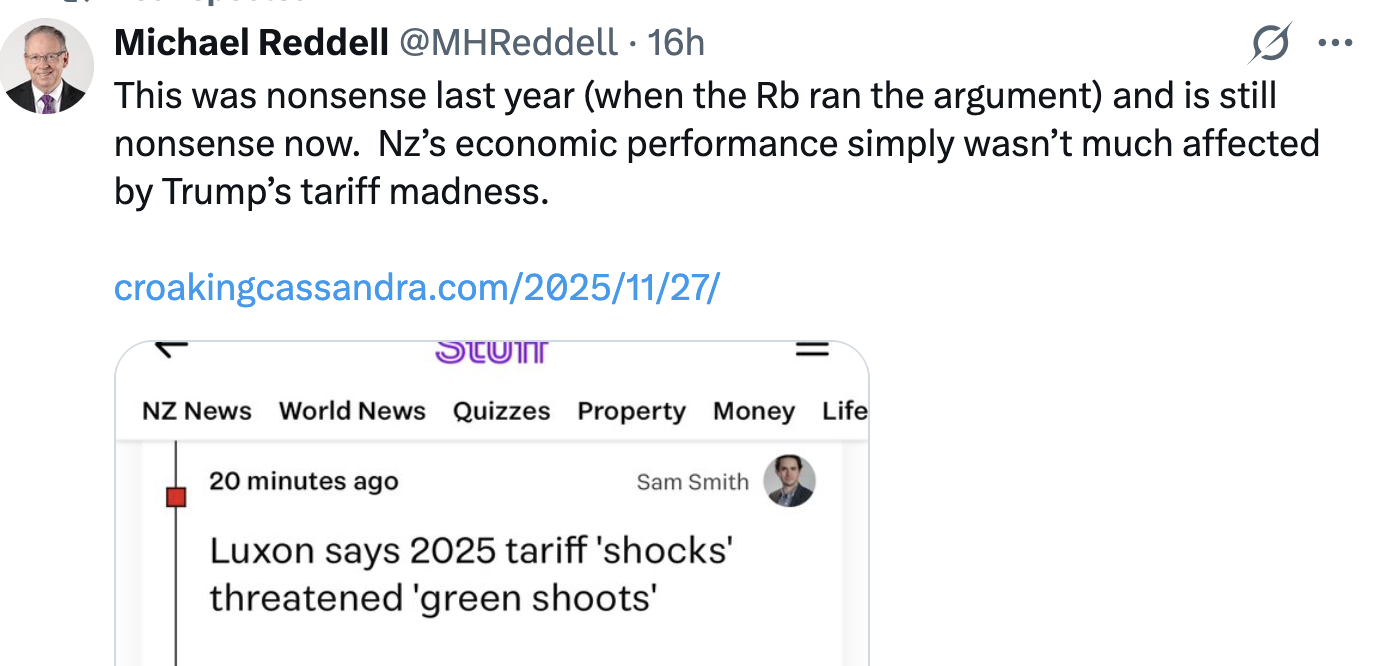The image size is (1376, 666).
Task: Click Michael Reddell's profile avatar
Action: [x=46, y=66]
